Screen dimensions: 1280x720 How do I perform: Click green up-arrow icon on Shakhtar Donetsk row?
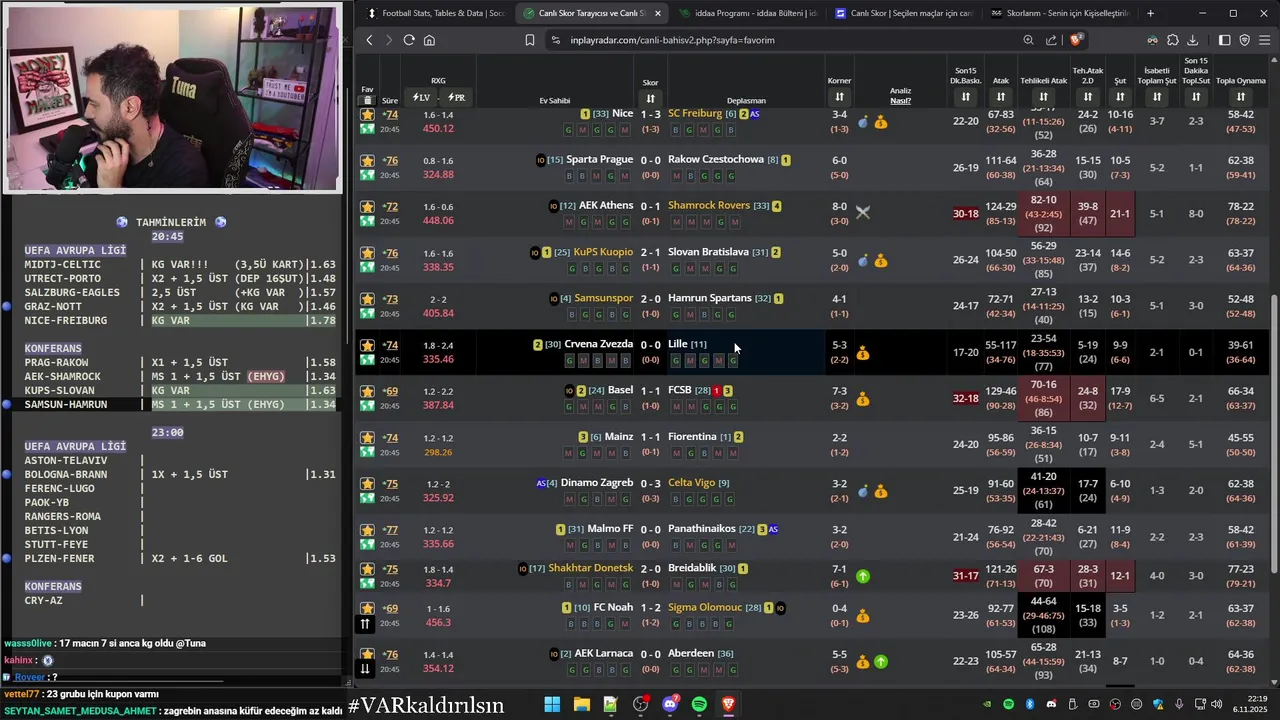pyautogui.click(x=863, y=576)
